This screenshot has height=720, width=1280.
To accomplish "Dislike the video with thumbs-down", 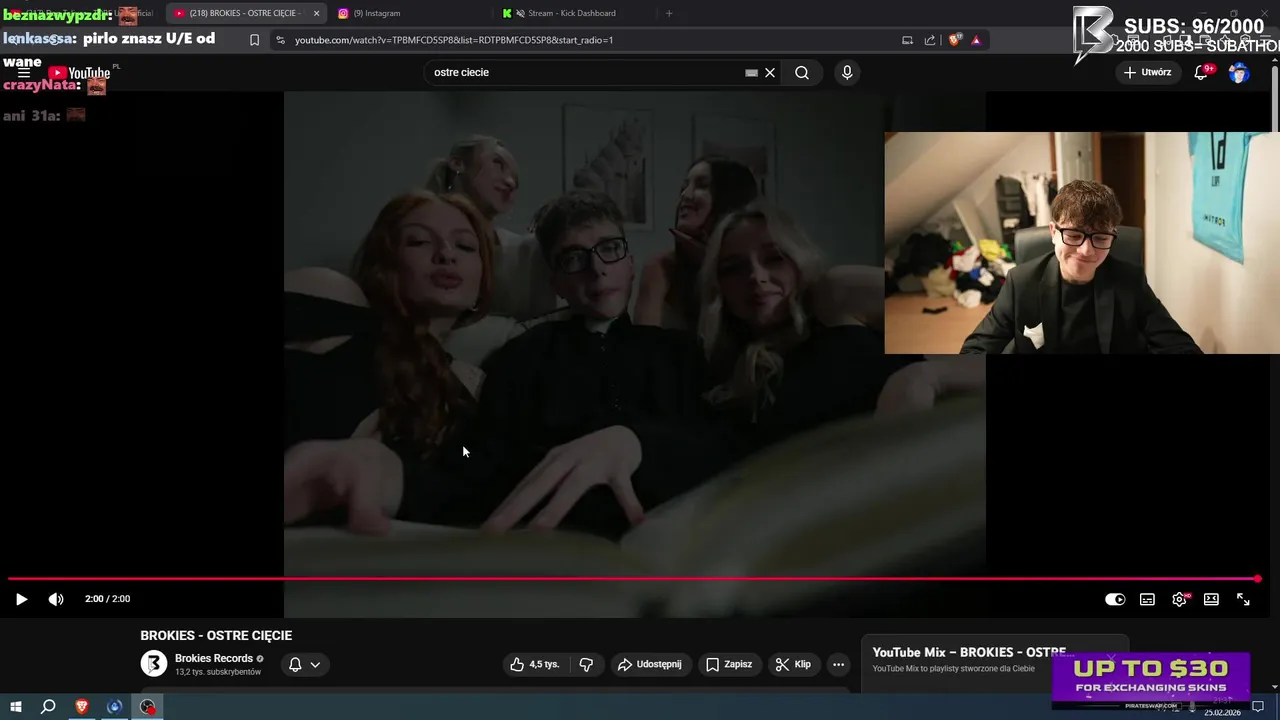I will tap(586, 665).
